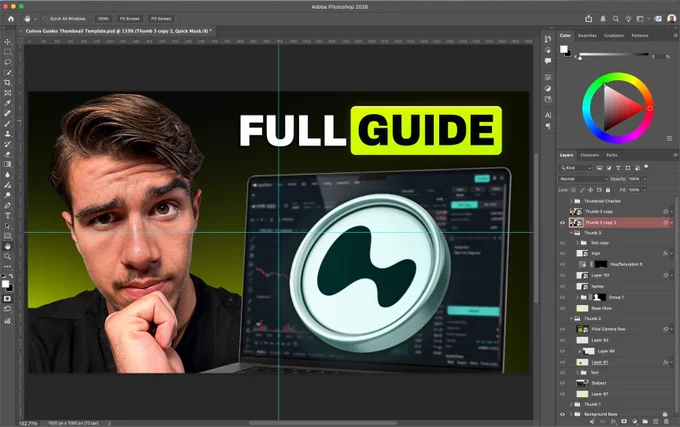680x427 pixels.
Task: Select the Clone Stamp tool
Action: coord(7,134)
